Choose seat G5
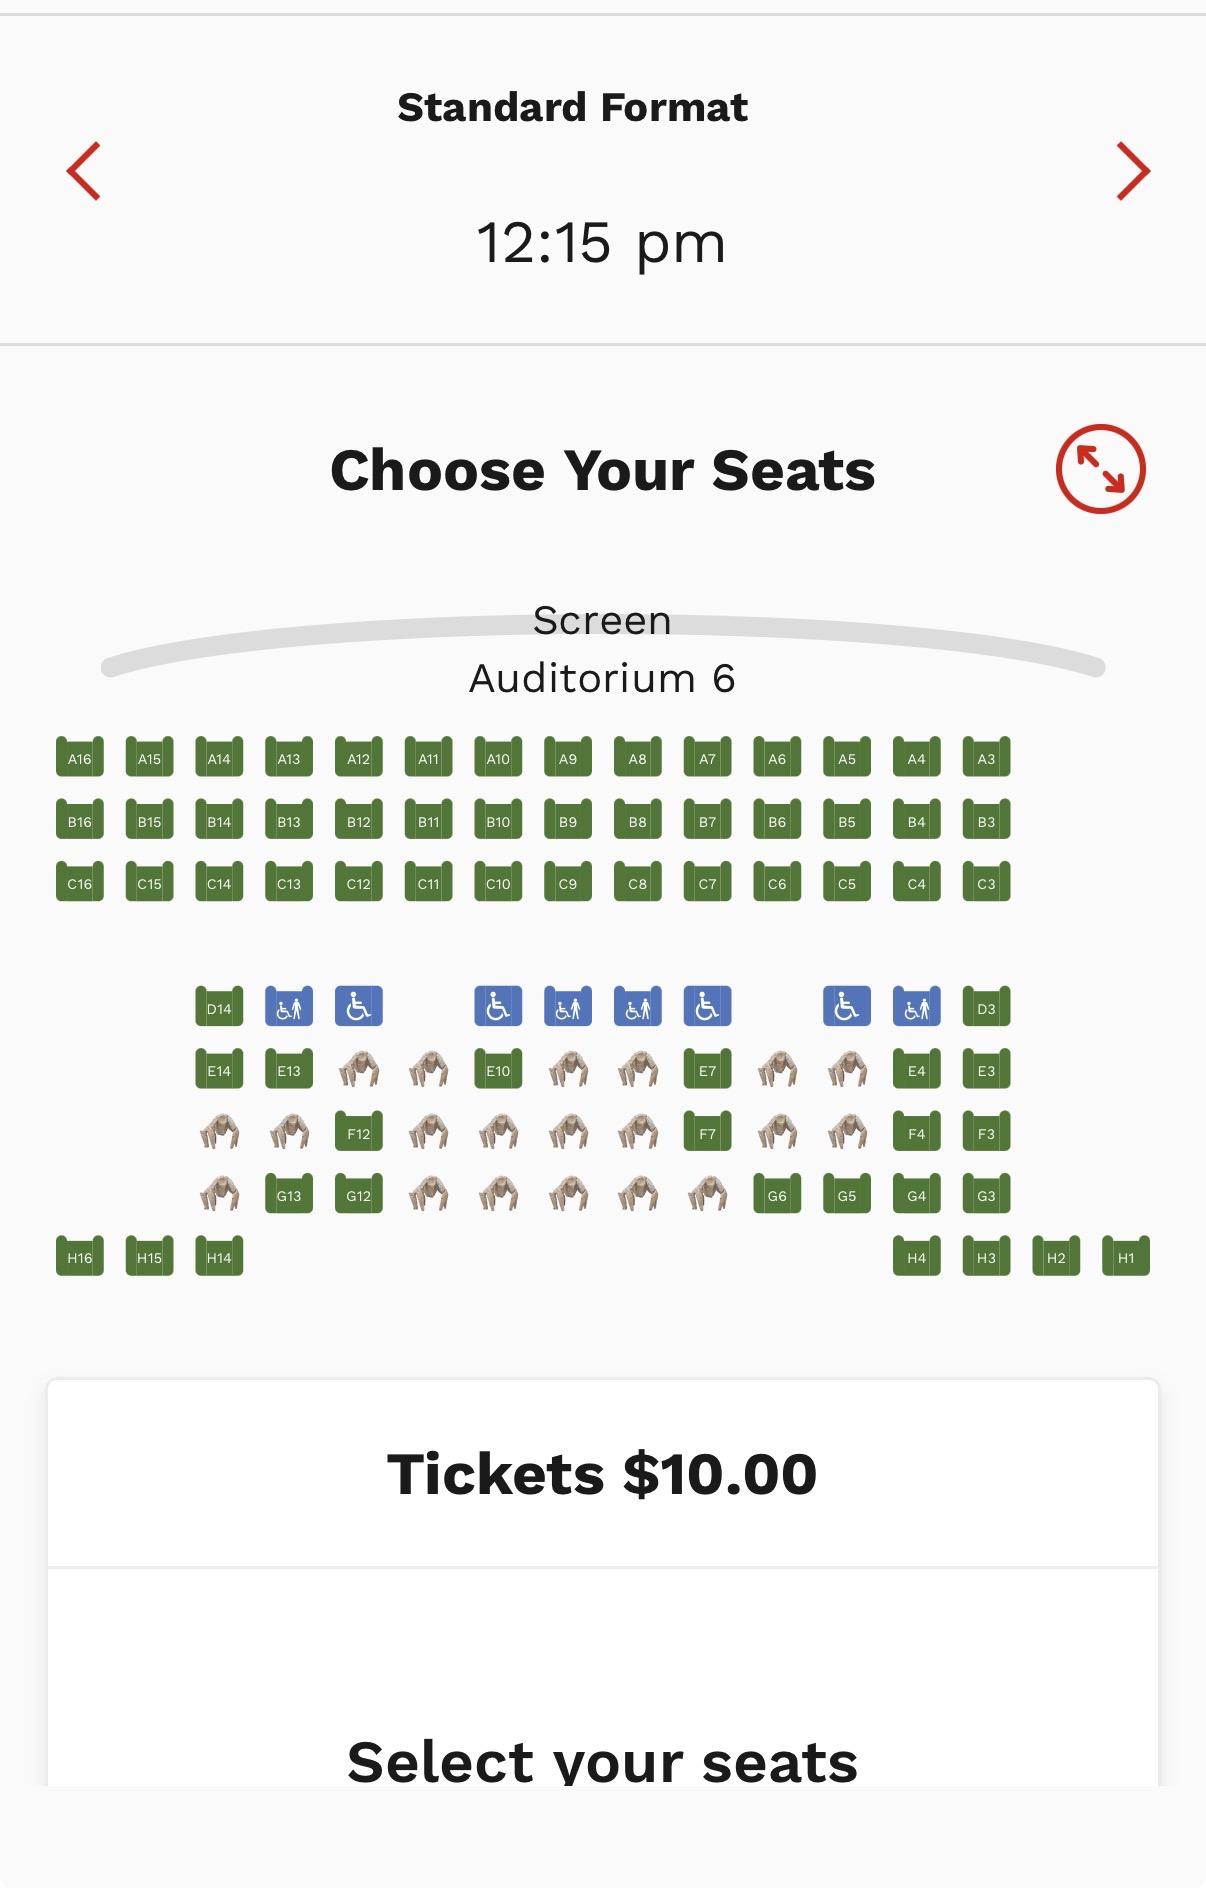The height and width of the screenshot is (1888, 1206). tap(846, 1194)
